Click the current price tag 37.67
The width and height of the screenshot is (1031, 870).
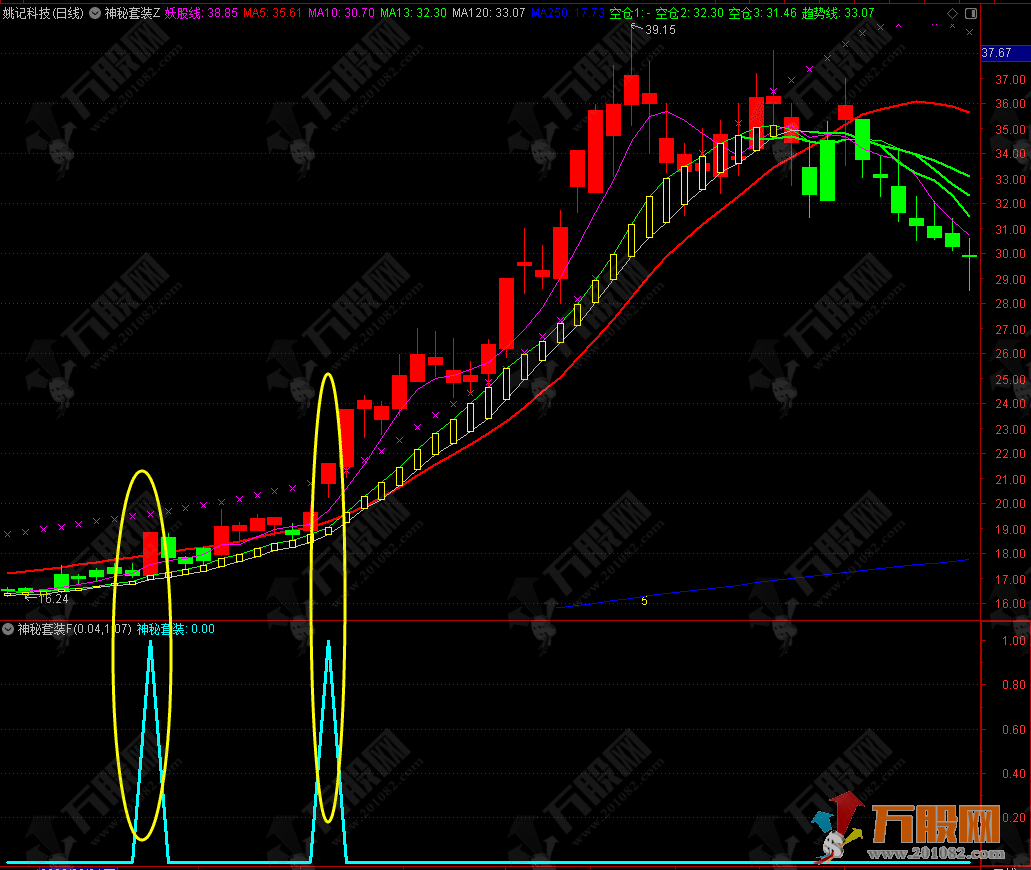[x=998, y=53]
